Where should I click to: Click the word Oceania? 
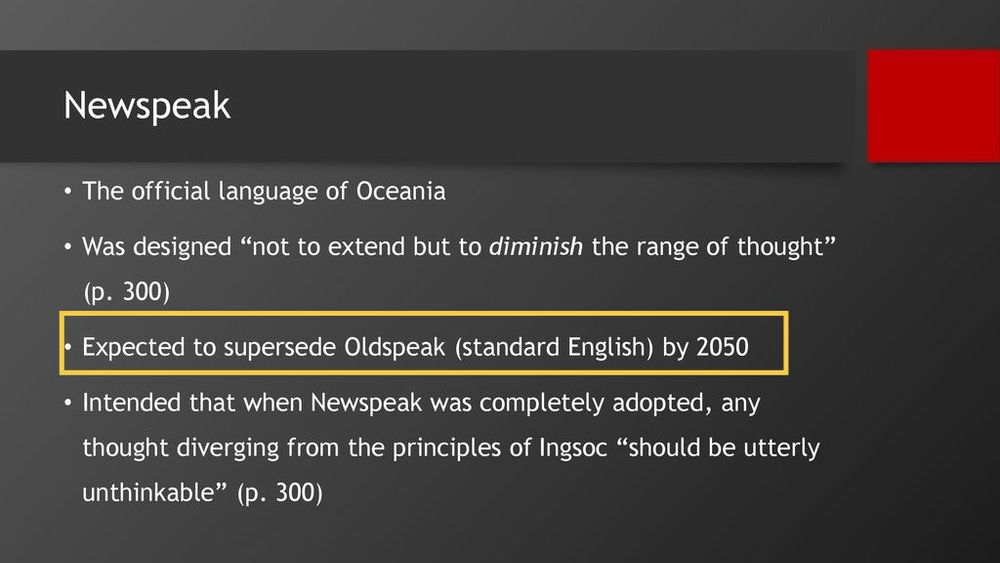pyautogui.click(x=401, y=191)
